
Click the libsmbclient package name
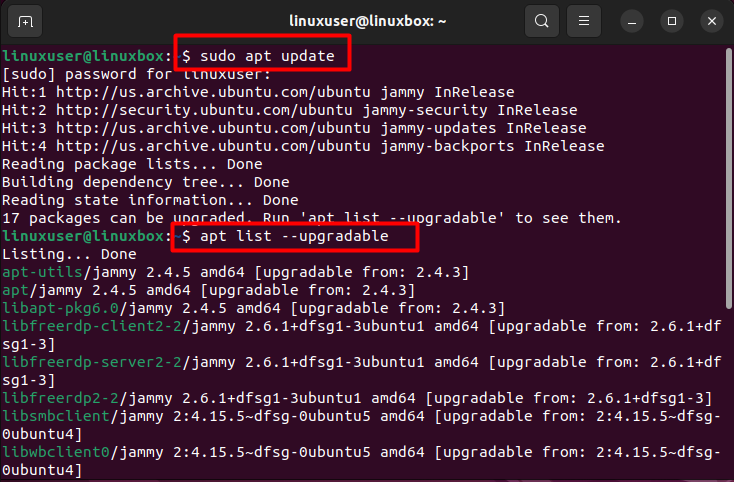coord(56,416)
